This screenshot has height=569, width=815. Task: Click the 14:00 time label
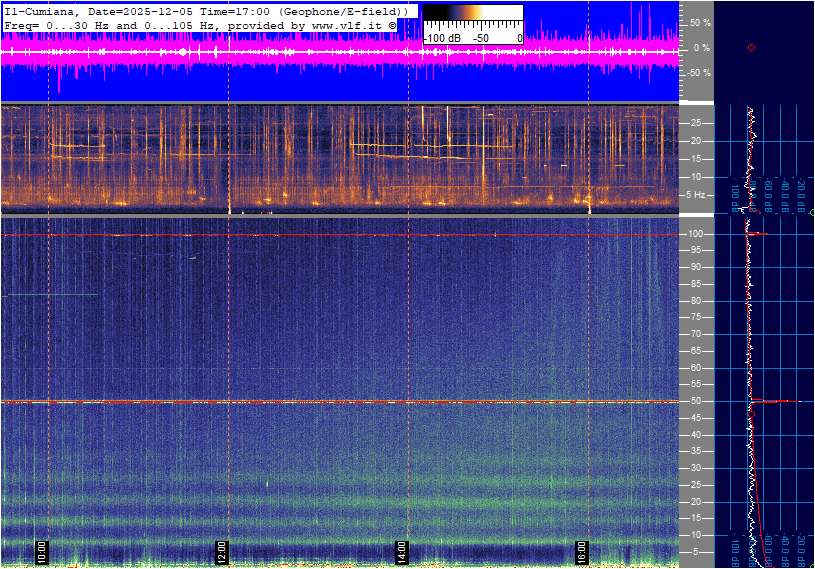click(402, 551)
